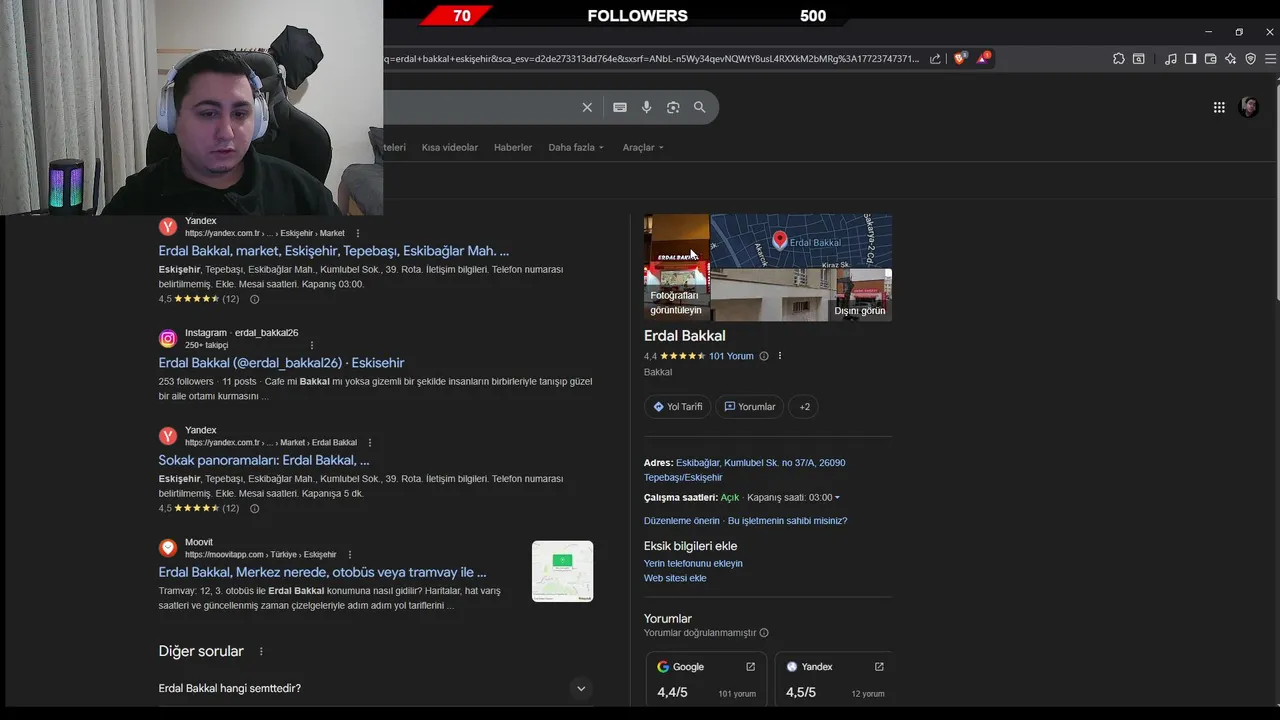The height and width of the screenshot is (720, 1280).
Task: Open Erdal Bakkal market Yandex result link
Action: coord(333,251)
